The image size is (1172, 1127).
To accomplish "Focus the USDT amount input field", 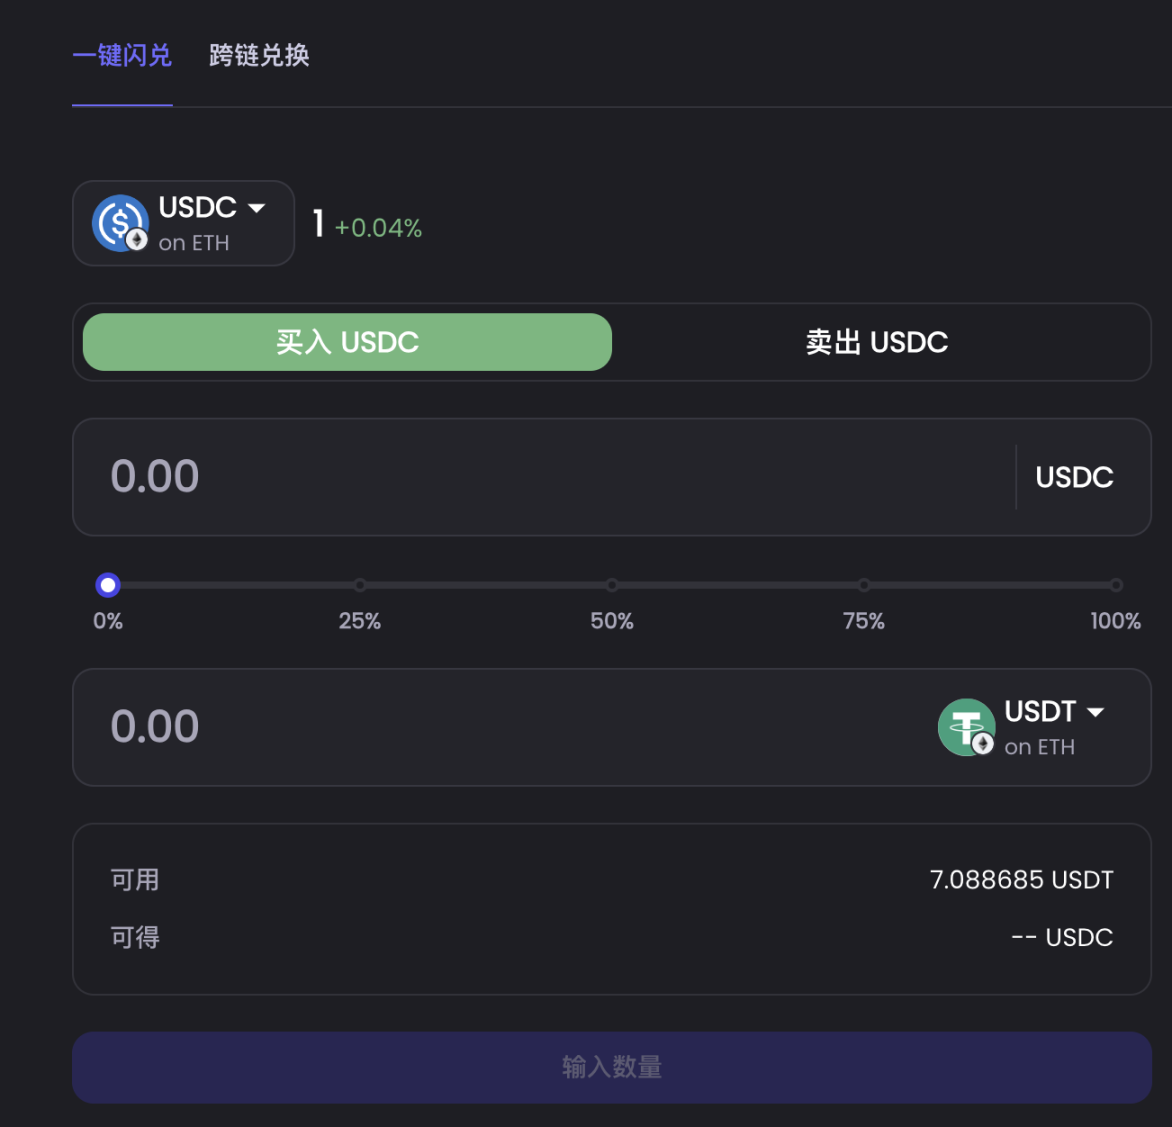I will [x=500, y=727].
